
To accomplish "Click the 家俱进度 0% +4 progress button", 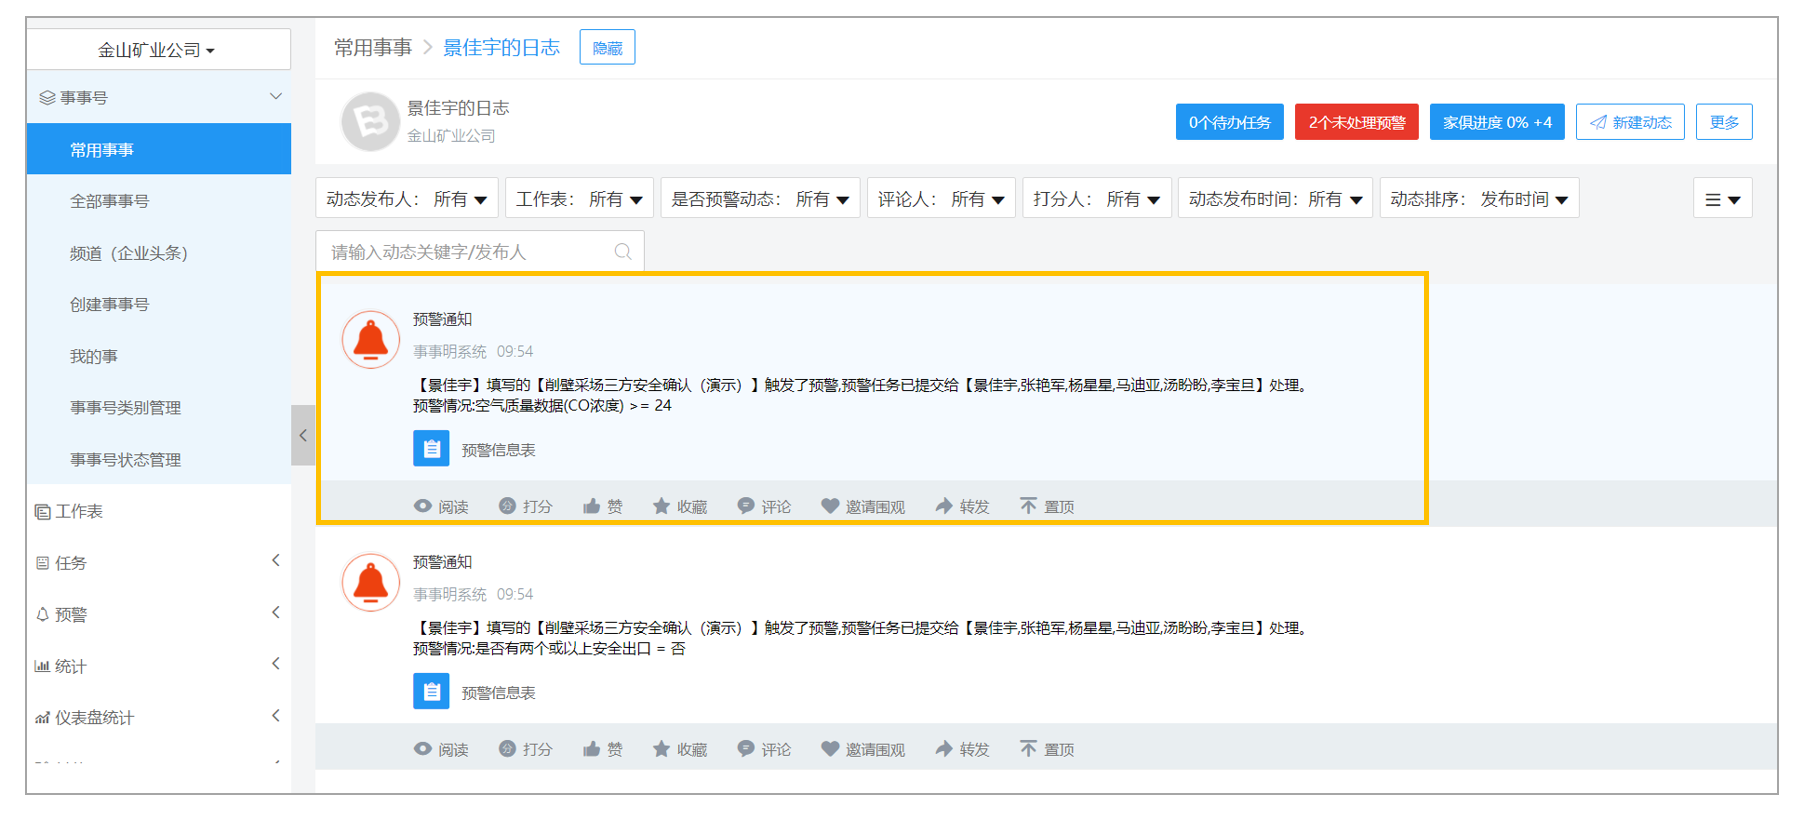I will point(1497,122).
